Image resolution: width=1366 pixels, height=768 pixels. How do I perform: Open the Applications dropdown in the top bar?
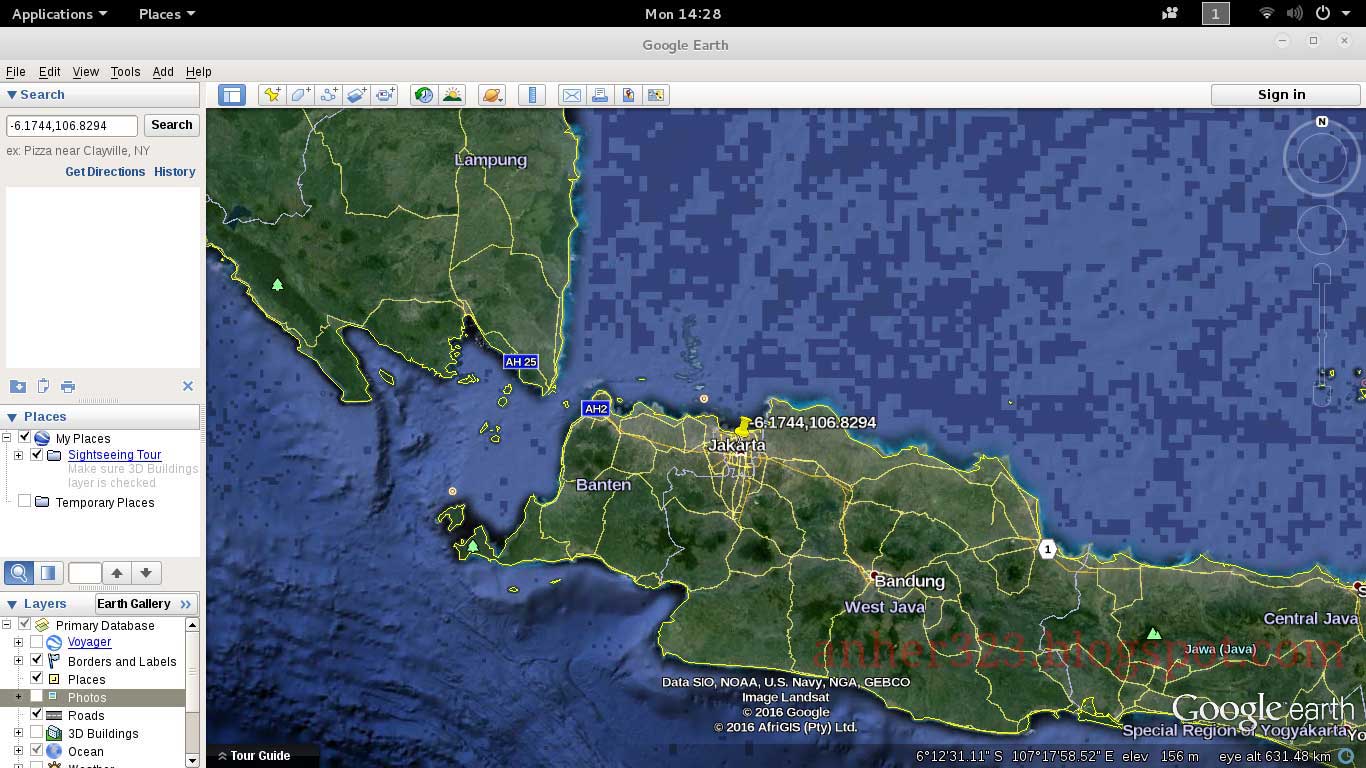pyautogui.click(x=59, y=14)
